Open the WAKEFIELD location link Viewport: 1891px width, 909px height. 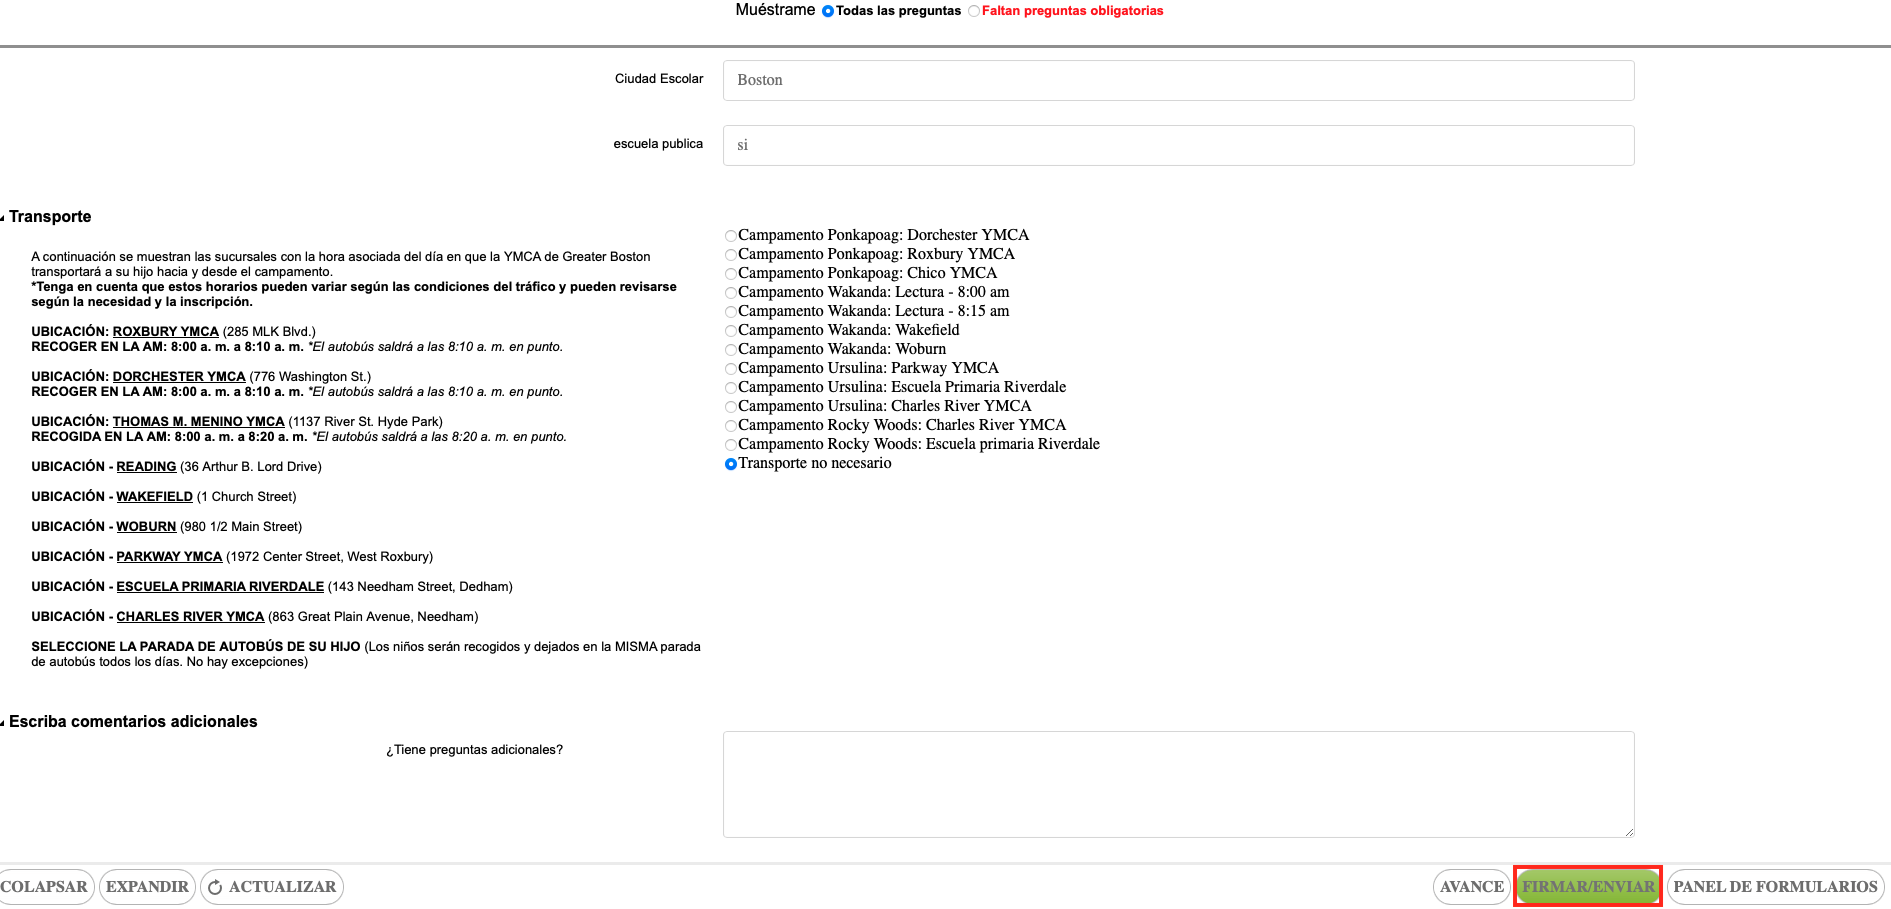click(x=154, y=497)
